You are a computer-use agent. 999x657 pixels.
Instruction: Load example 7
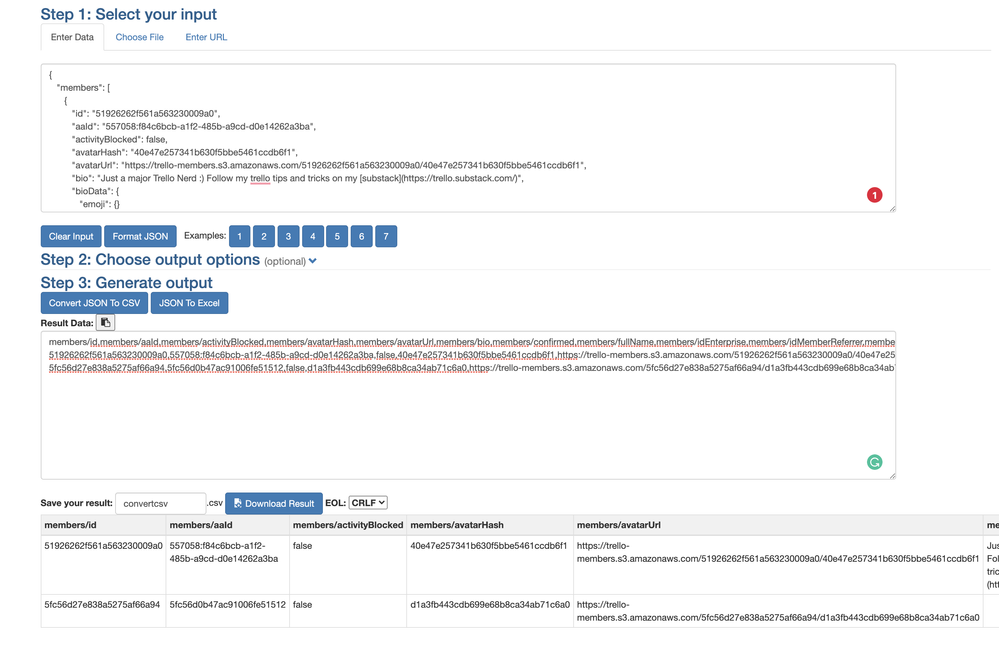[x=386, y=236]
